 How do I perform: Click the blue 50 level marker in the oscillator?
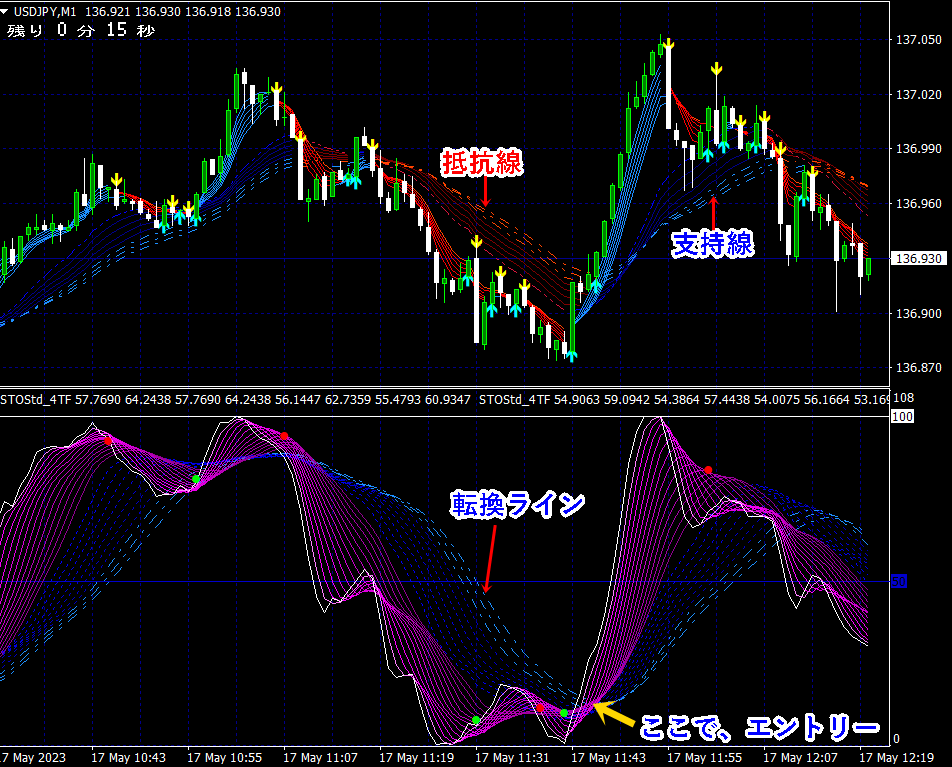pos(898,581)
